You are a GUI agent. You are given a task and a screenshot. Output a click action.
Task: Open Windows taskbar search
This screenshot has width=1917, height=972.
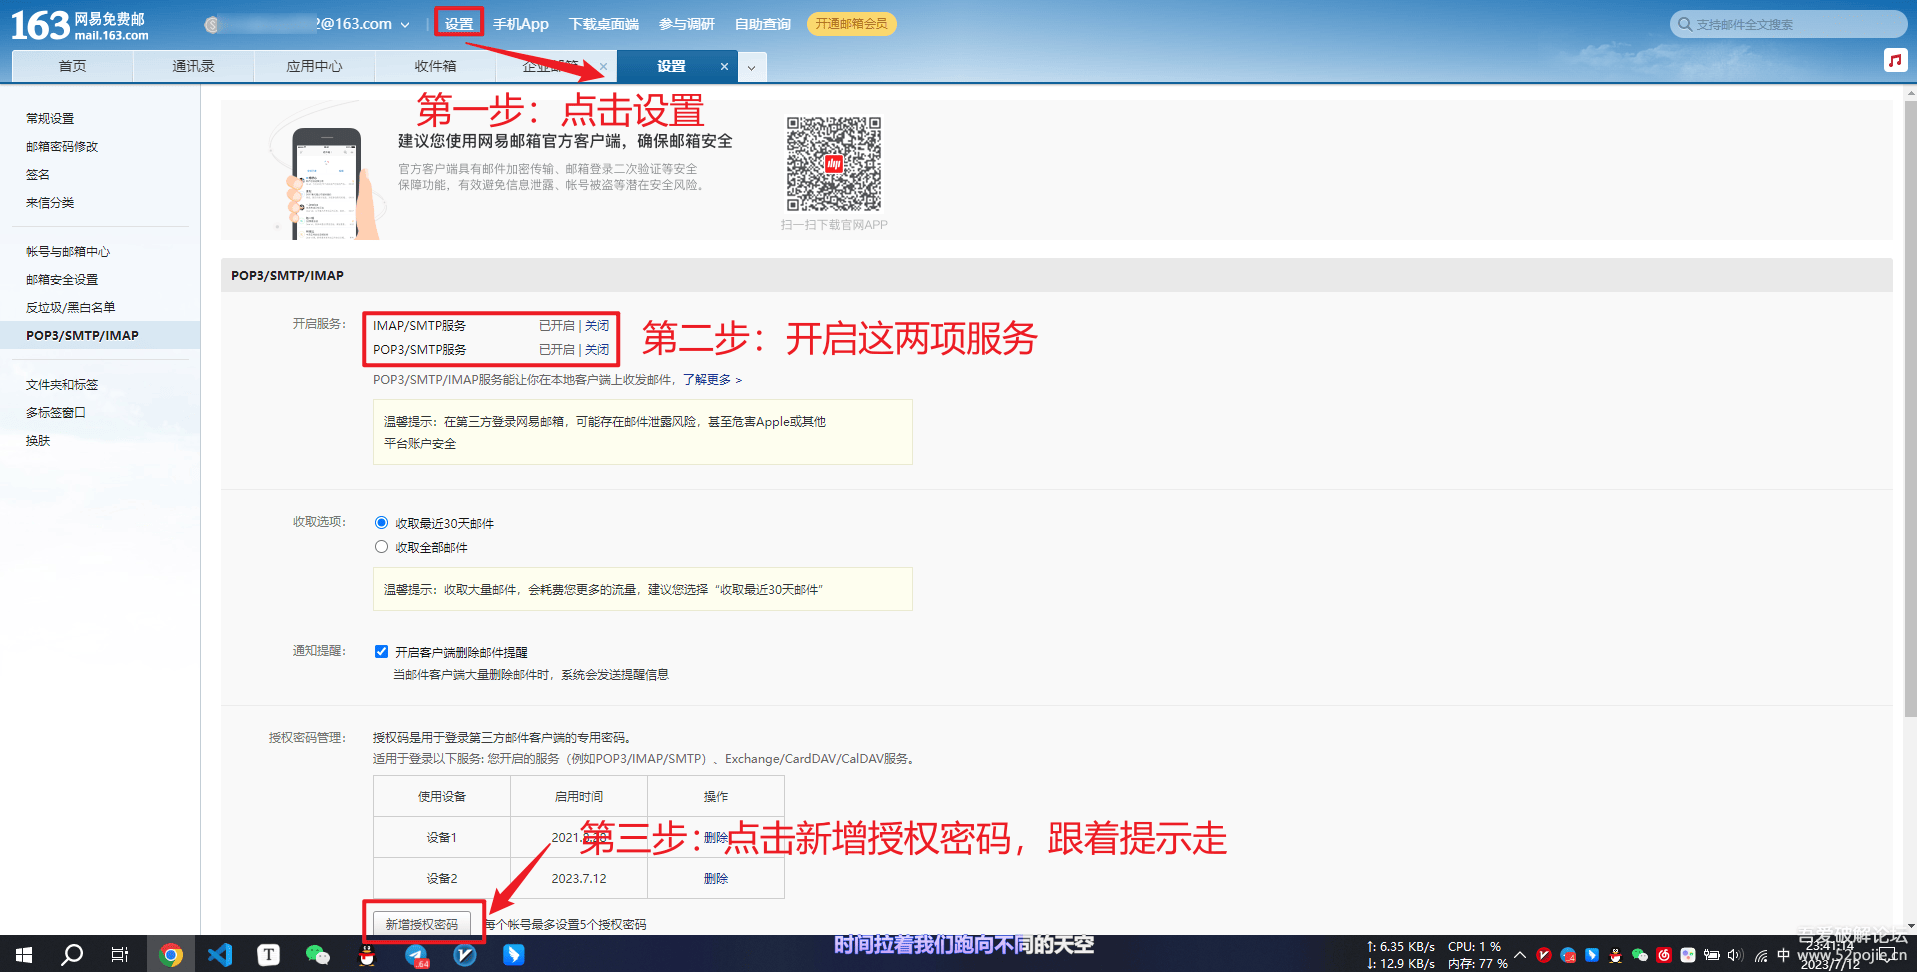[x=72, y=955]
